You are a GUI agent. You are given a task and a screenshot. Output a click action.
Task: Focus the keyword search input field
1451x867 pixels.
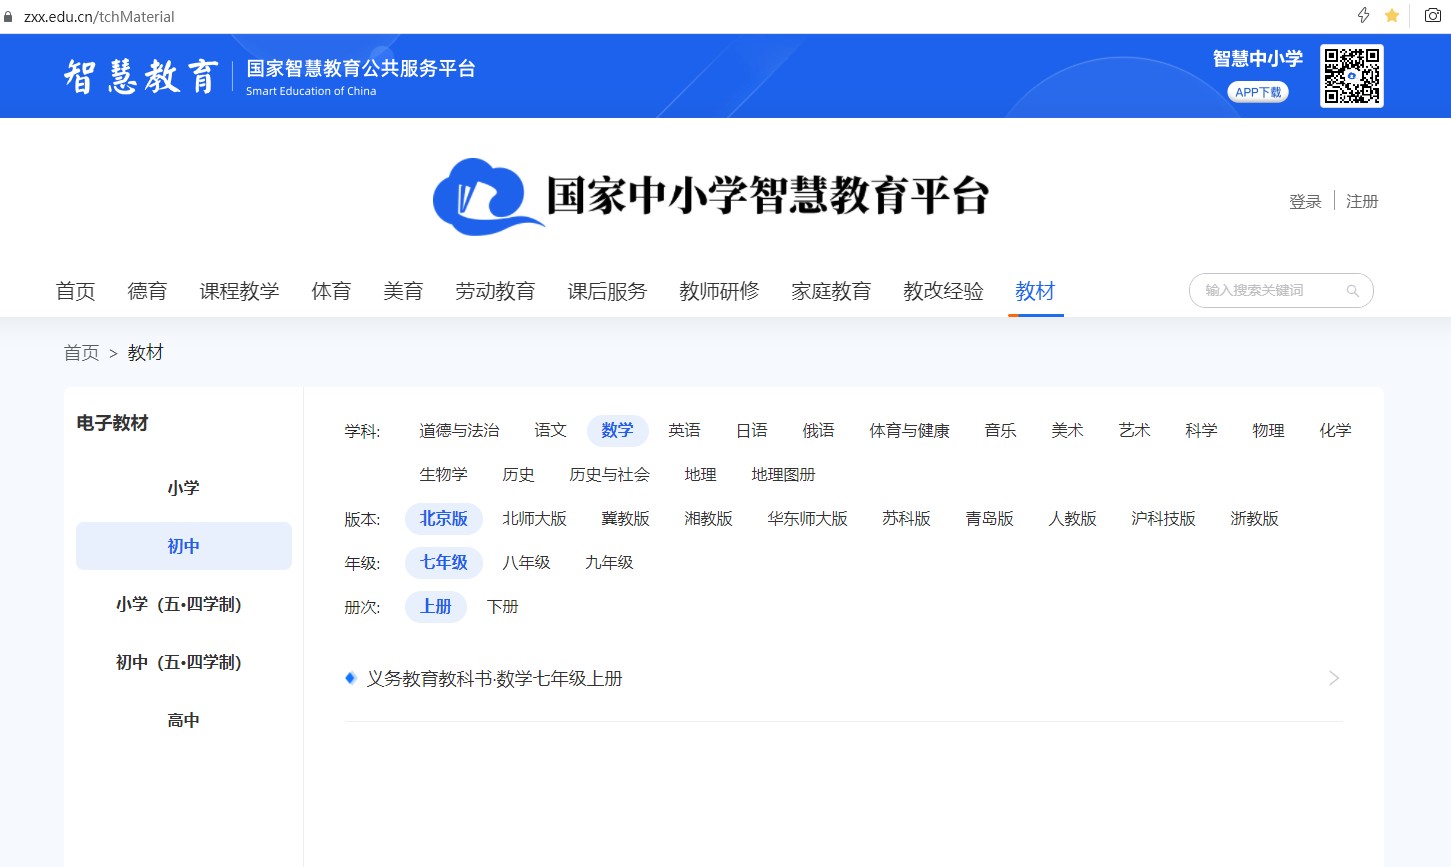[1281, 291]
